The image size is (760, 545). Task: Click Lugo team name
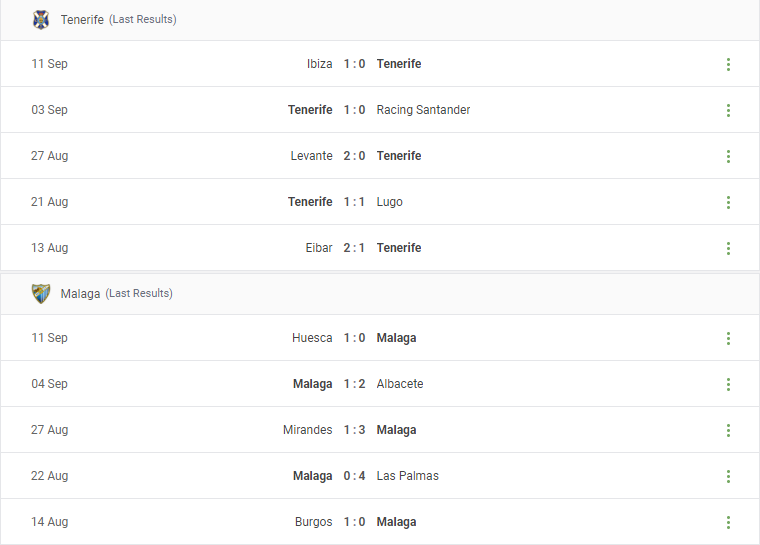pyautogui.click(x=389, y=202)
